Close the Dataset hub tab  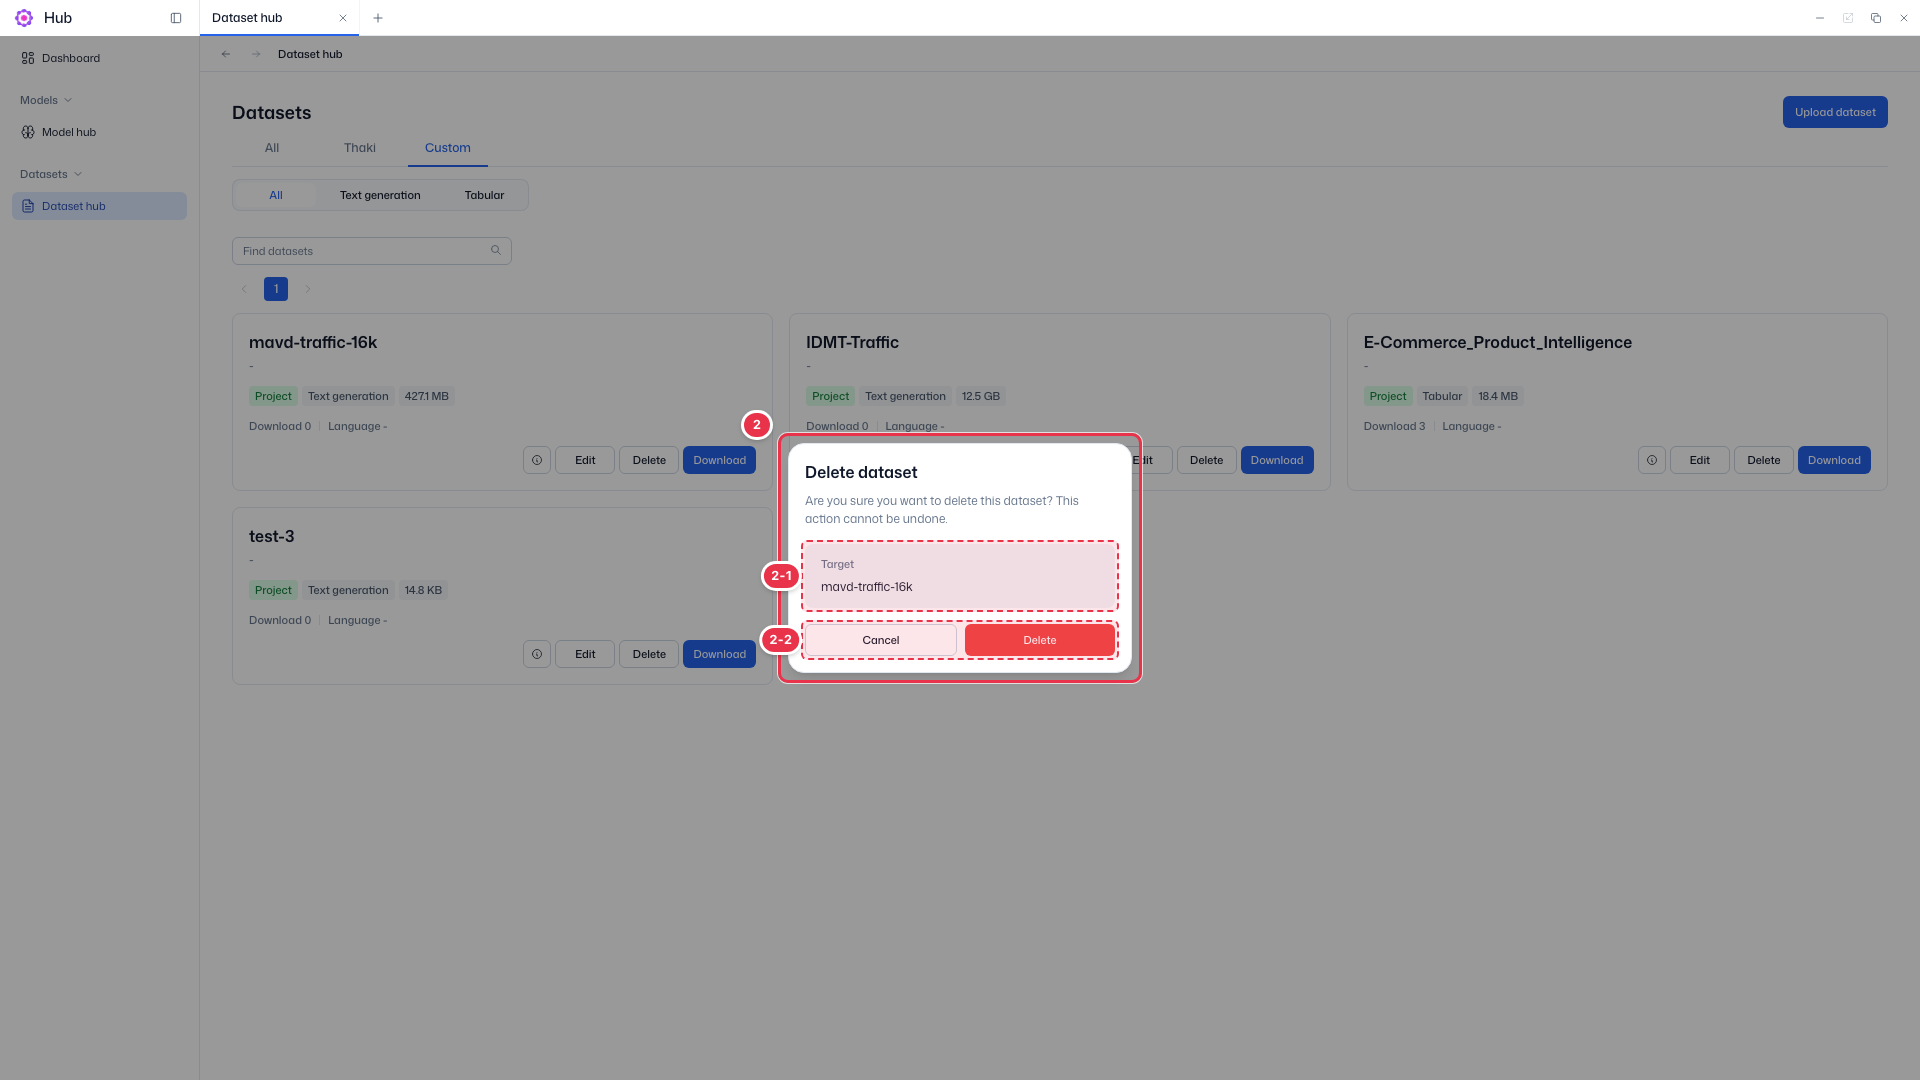pos(343,18)
